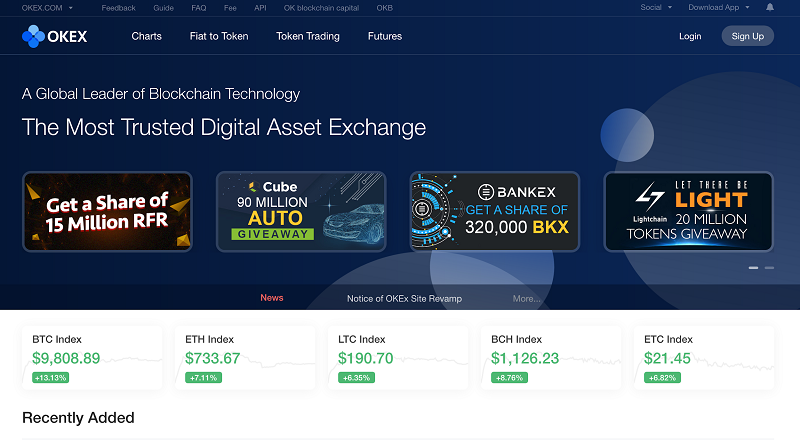The image size is (800, 440).
Task: Open the Futures menu item
Action: [385, 36]
